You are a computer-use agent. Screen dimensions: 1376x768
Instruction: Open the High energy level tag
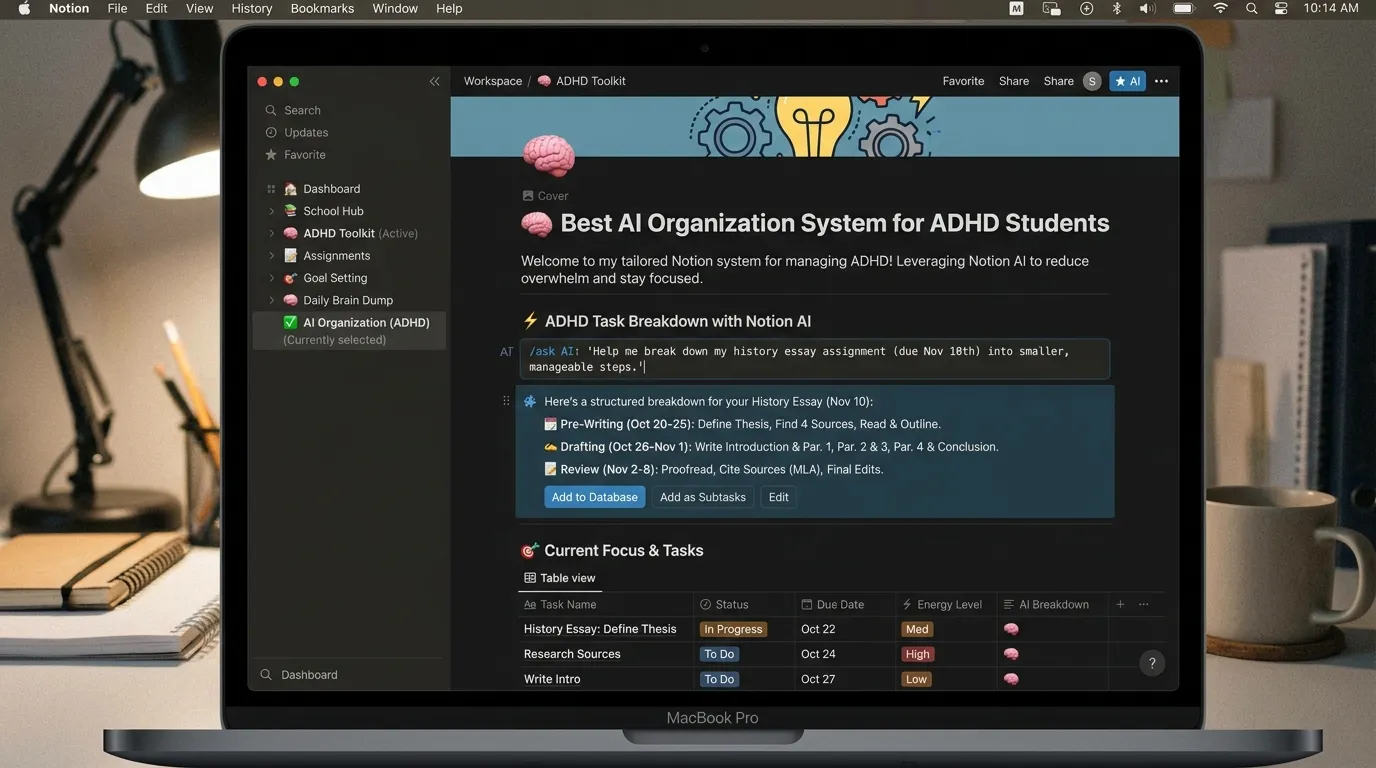point(918,654)
